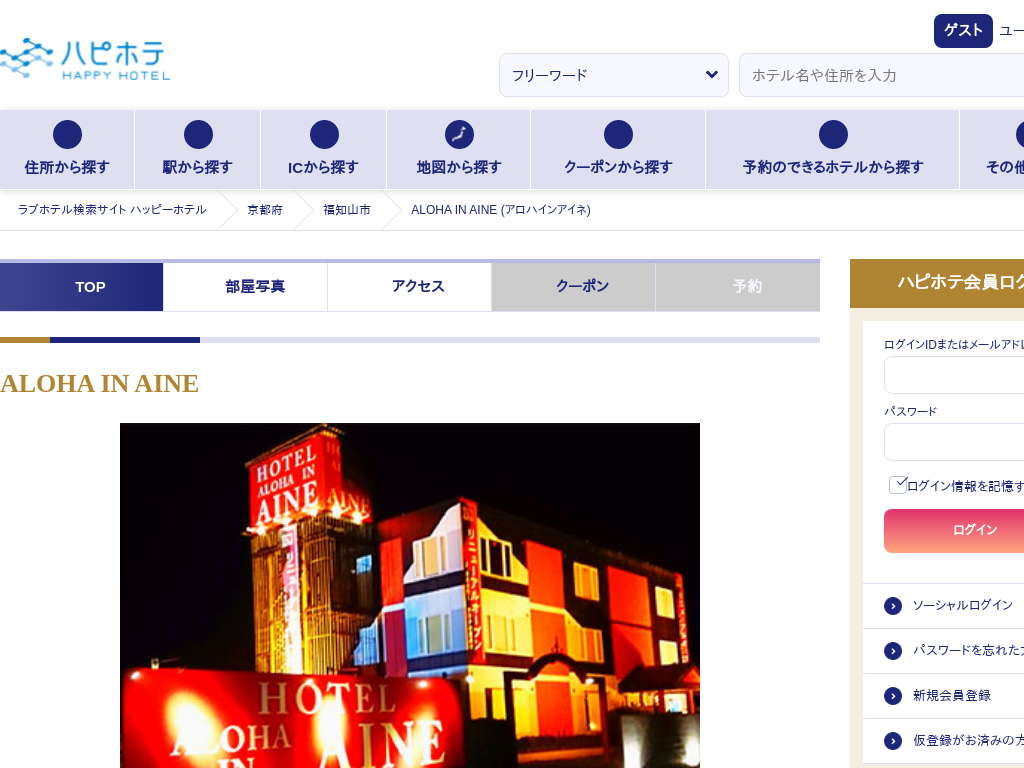Go to 福知山市 breadcrumb link

[347, 210]
